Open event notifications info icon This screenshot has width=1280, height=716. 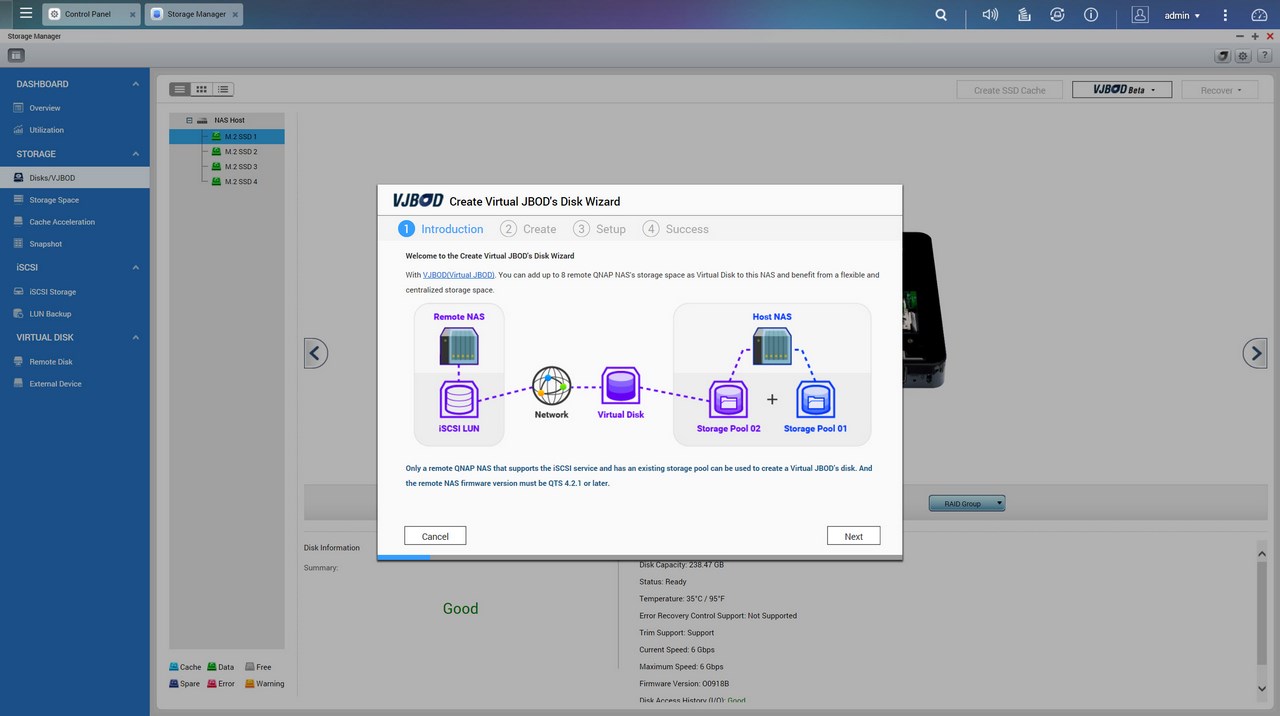(x=1091, y=15)
